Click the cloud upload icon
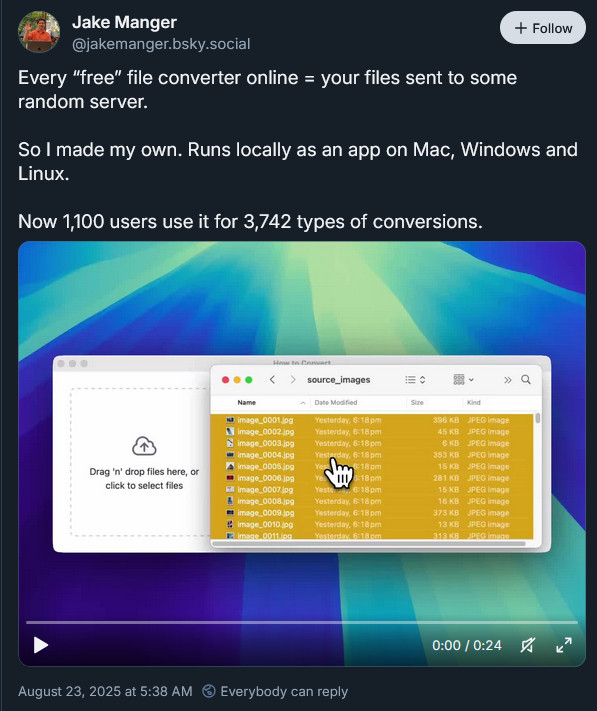This screenshot has width=597, height=711. coord(144,446)
